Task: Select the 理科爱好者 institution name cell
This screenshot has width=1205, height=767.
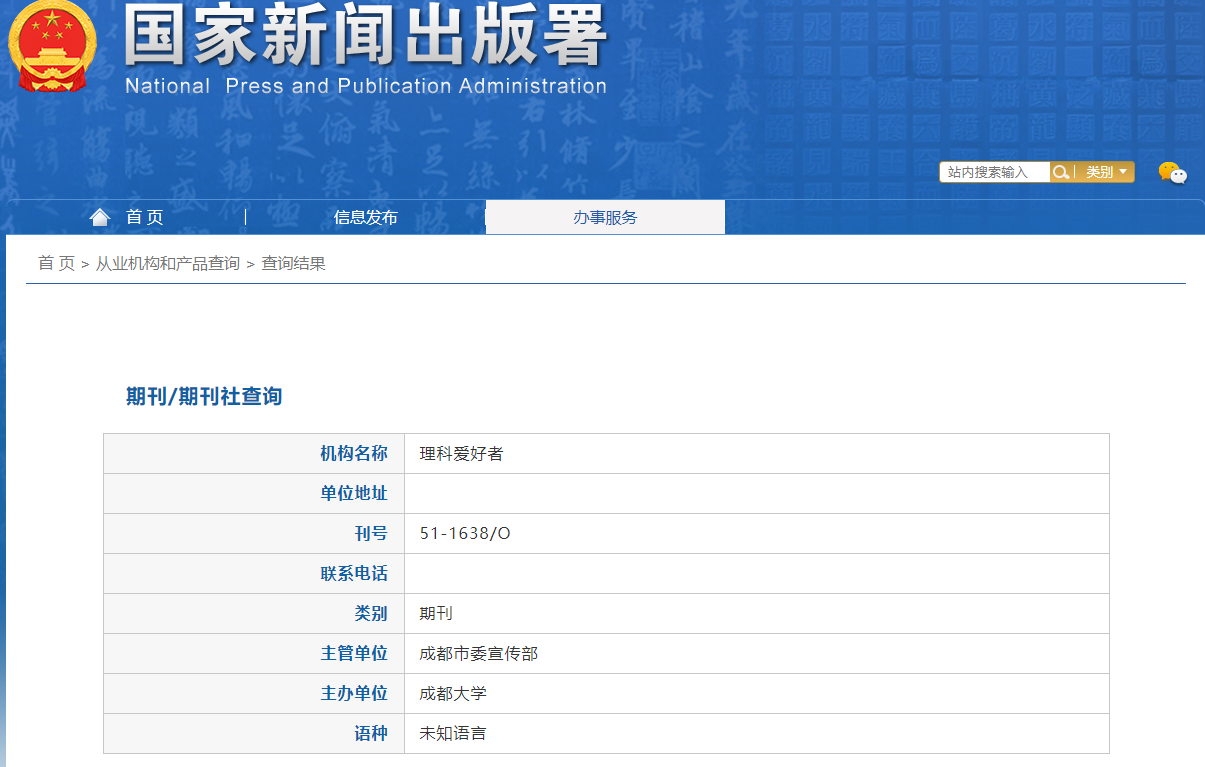Action: (x=461, y=453)
